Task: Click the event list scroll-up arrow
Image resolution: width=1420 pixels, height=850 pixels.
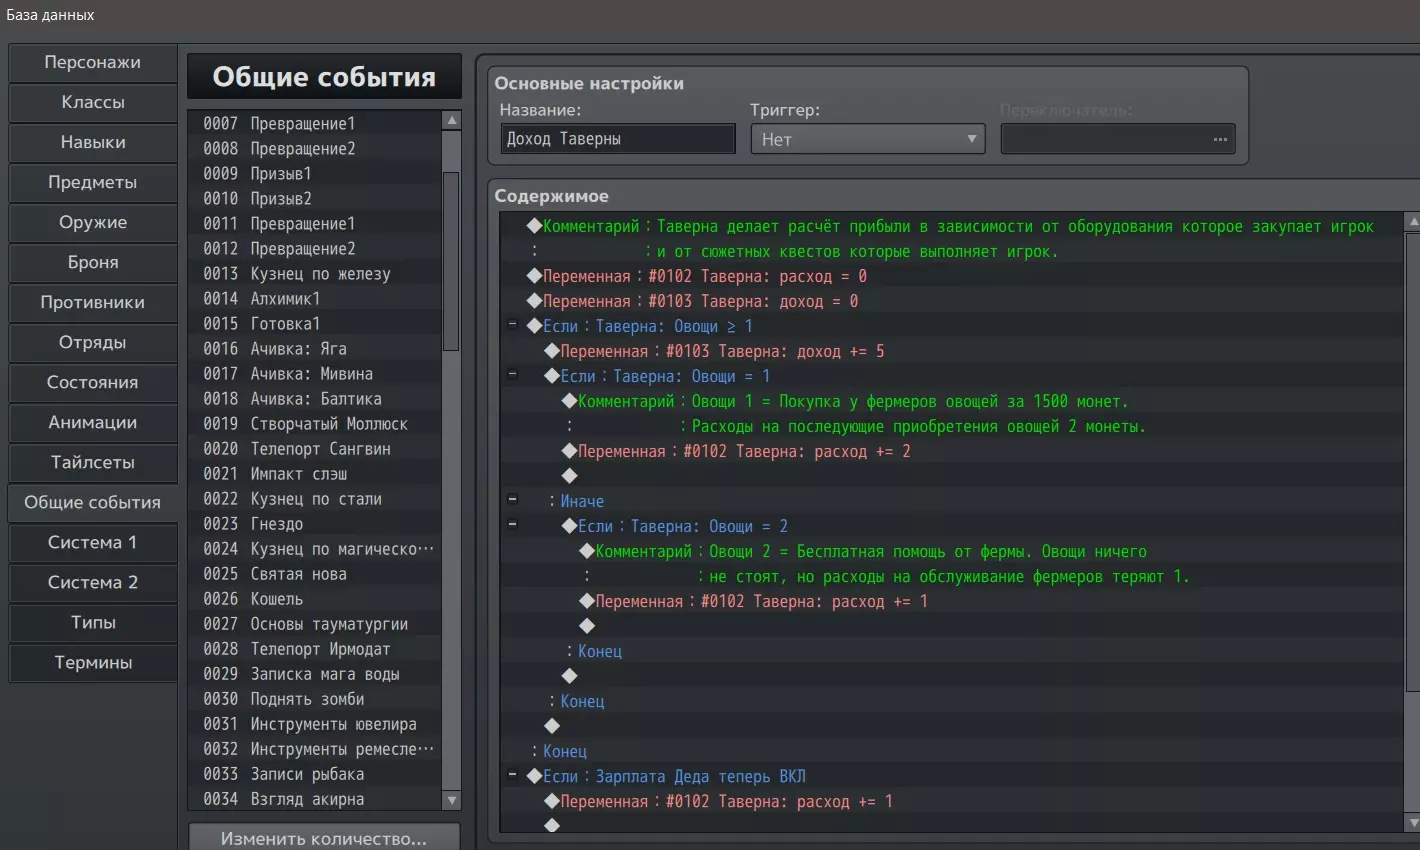Action: [452, 121]
